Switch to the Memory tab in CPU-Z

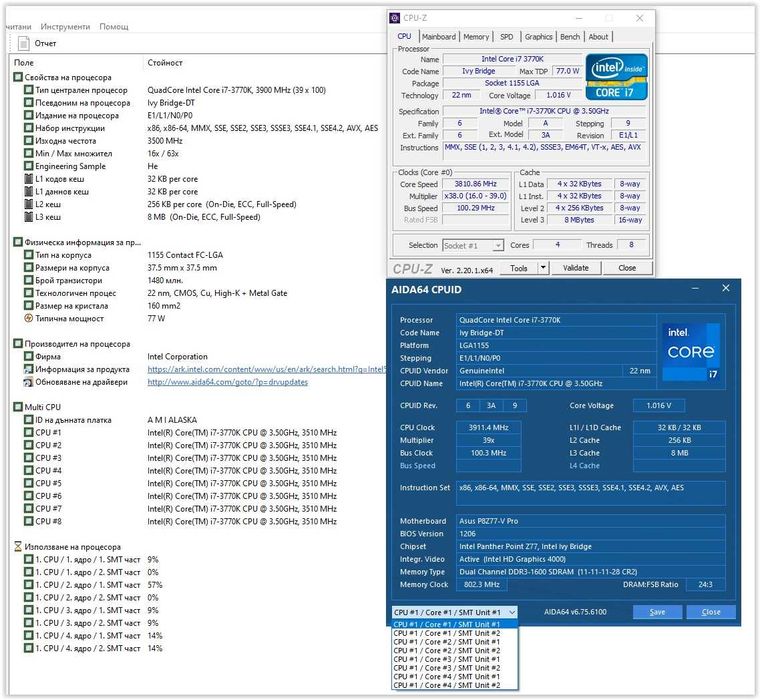click(x=476, y=37)
